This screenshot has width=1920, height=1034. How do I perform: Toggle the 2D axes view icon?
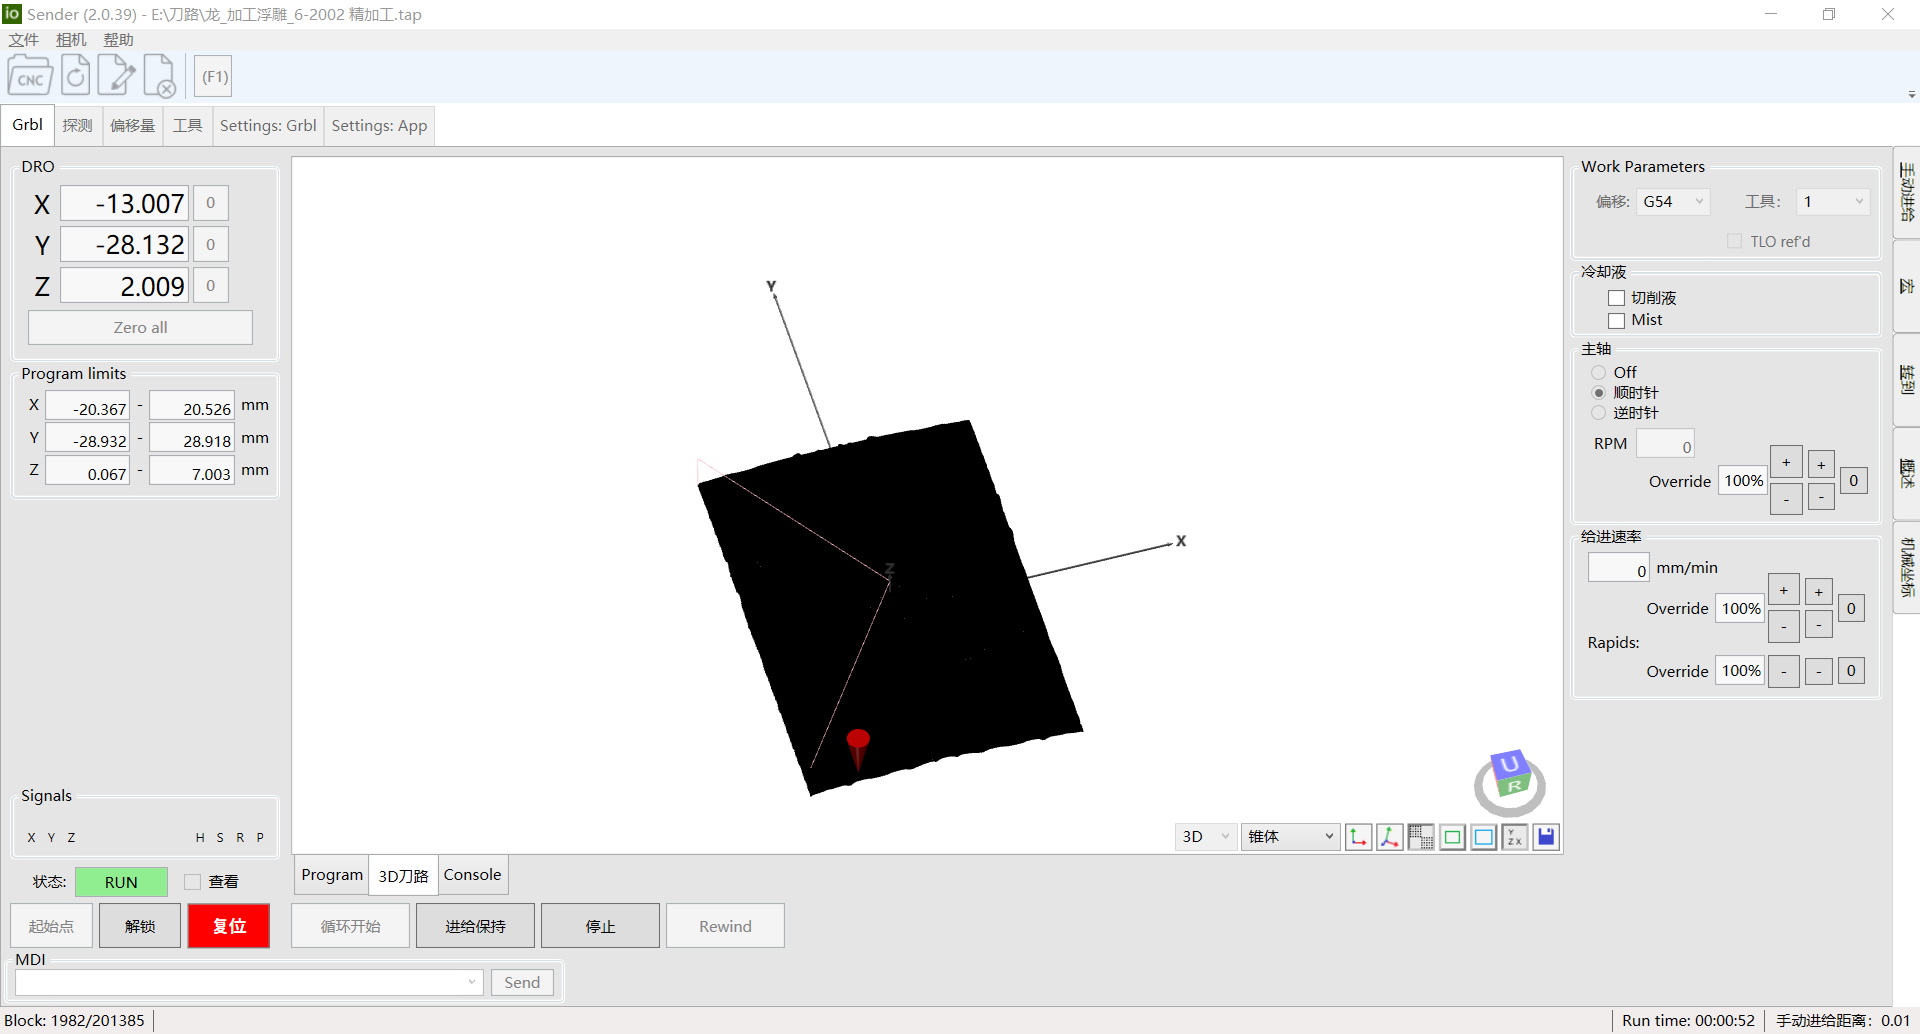pos(1358,837)
